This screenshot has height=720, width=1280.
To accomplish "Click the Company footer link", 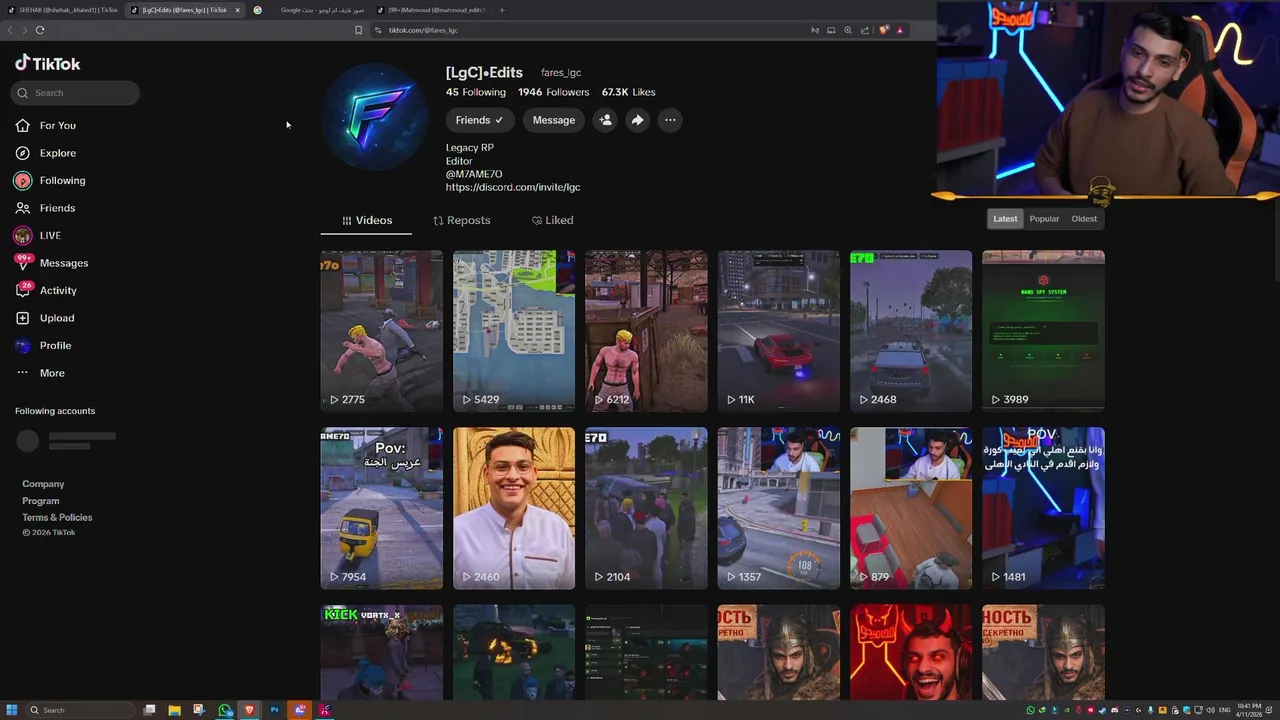I will [43, 484].
